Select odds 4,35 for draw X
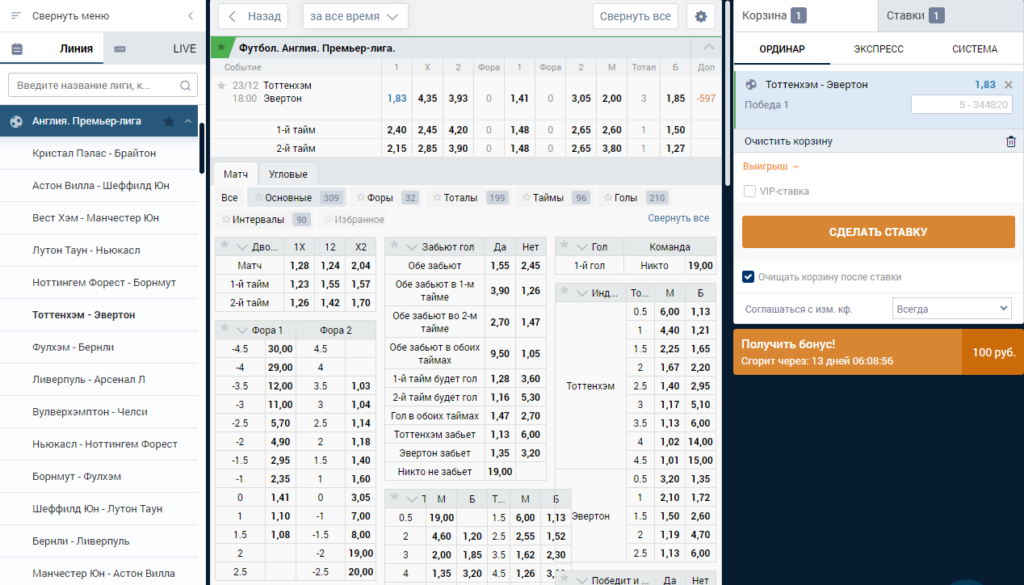This screenshot has height=585, width=1024. click(x=427, y=99)
